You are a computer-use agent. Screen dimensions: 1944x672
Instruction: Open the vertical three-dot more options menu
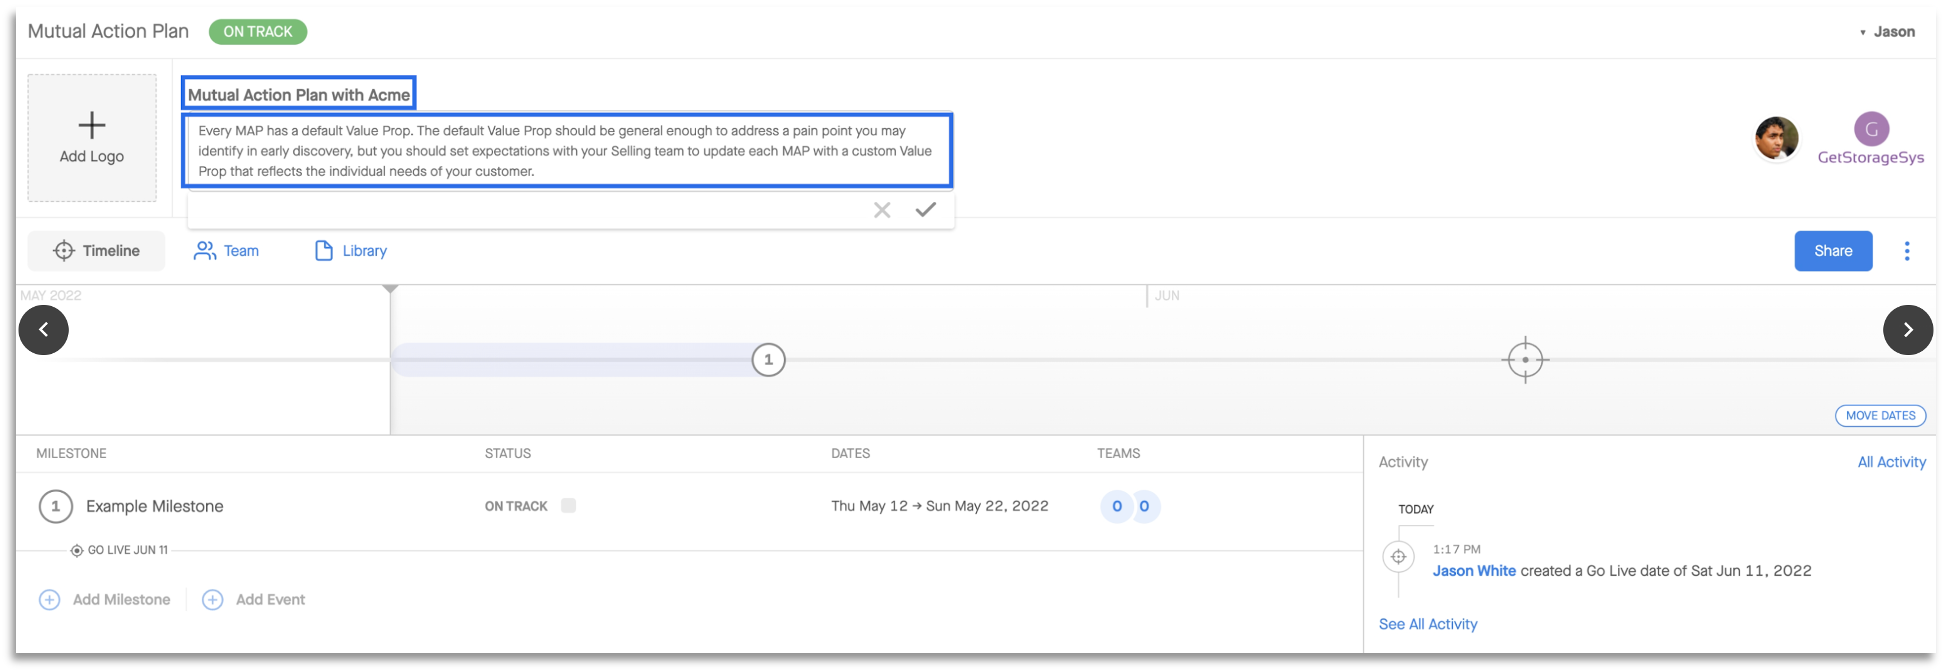[x=1907, y=251]
